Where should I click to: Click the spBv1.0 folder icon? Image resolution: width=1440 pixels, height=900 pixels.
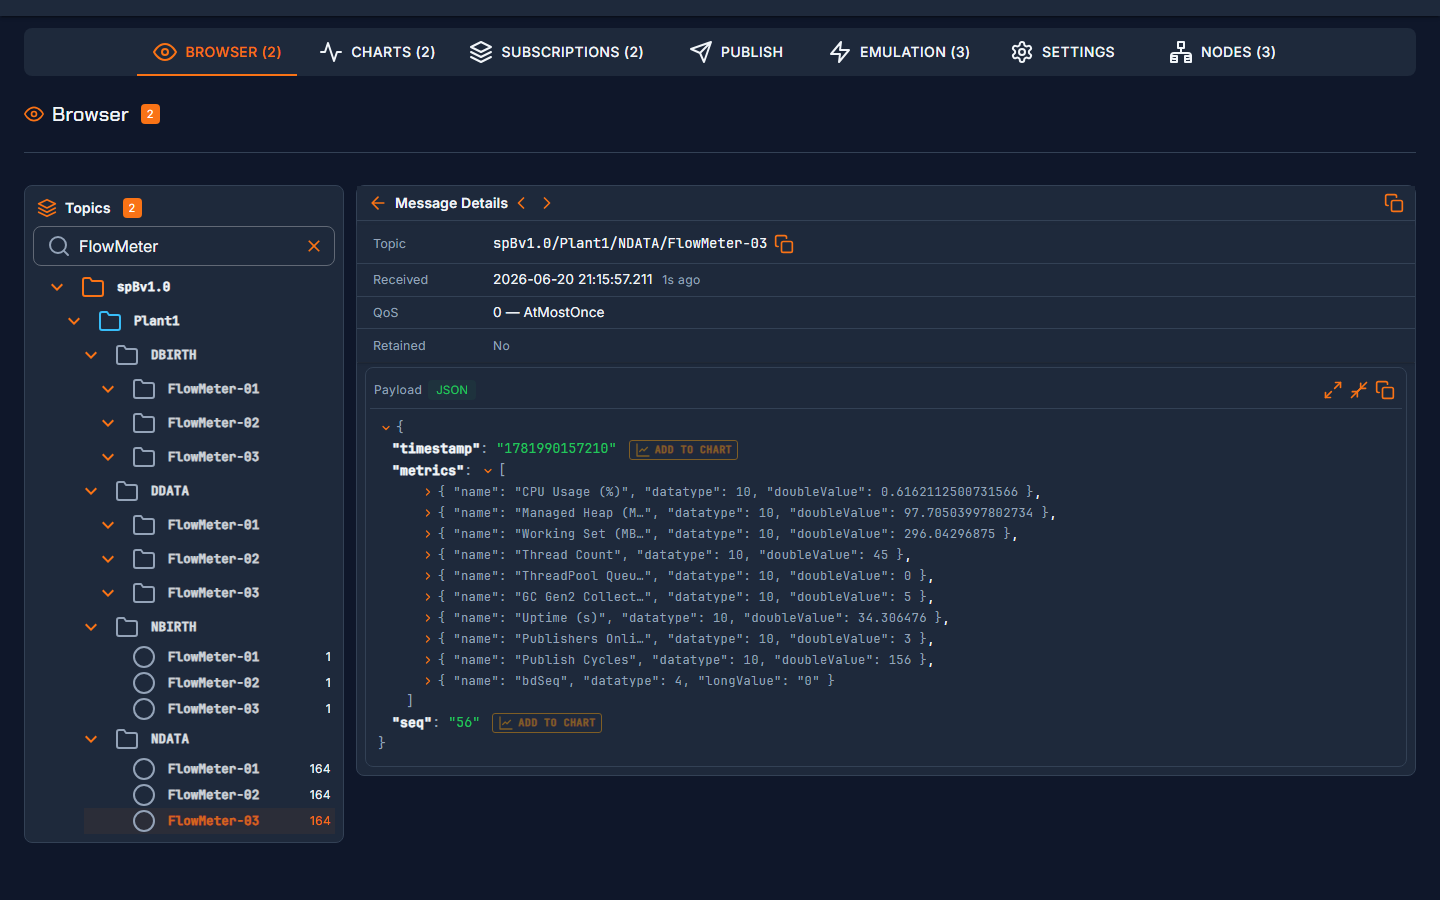pos(93,287)
